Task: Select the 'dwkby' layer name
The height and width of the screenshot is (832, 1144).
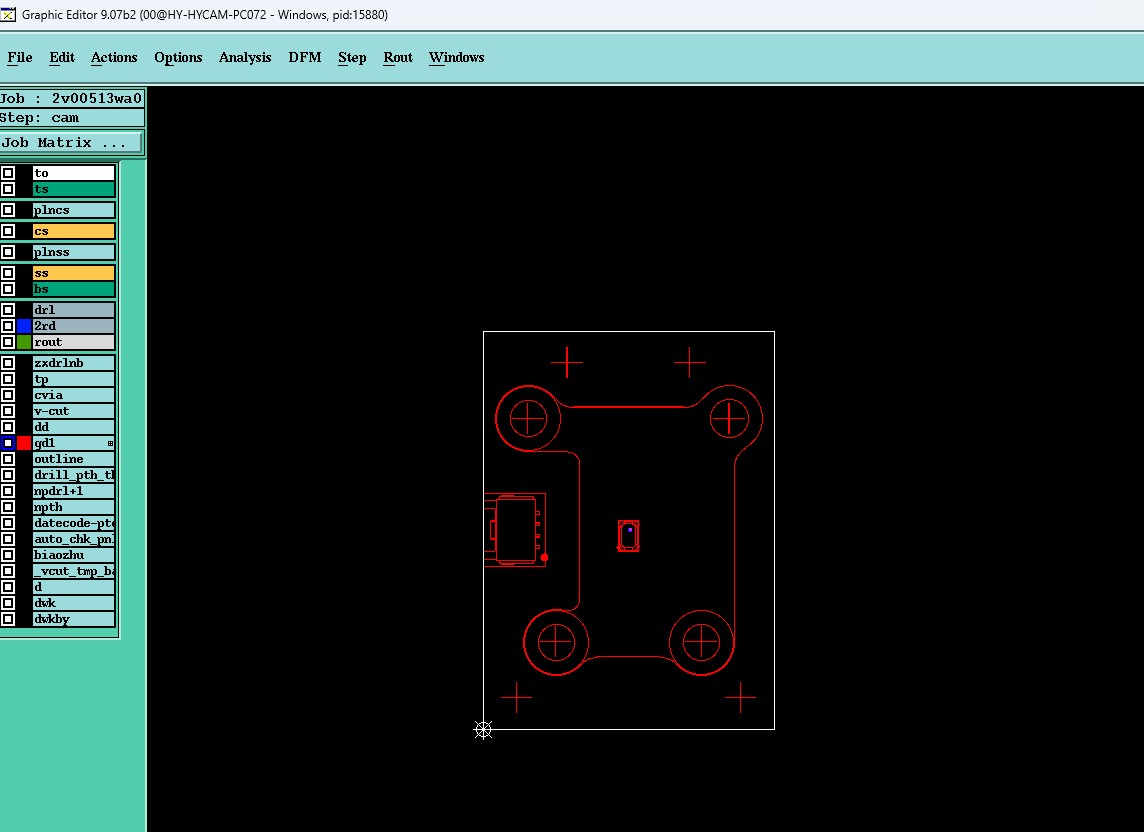Action: (x=74, y=619)
